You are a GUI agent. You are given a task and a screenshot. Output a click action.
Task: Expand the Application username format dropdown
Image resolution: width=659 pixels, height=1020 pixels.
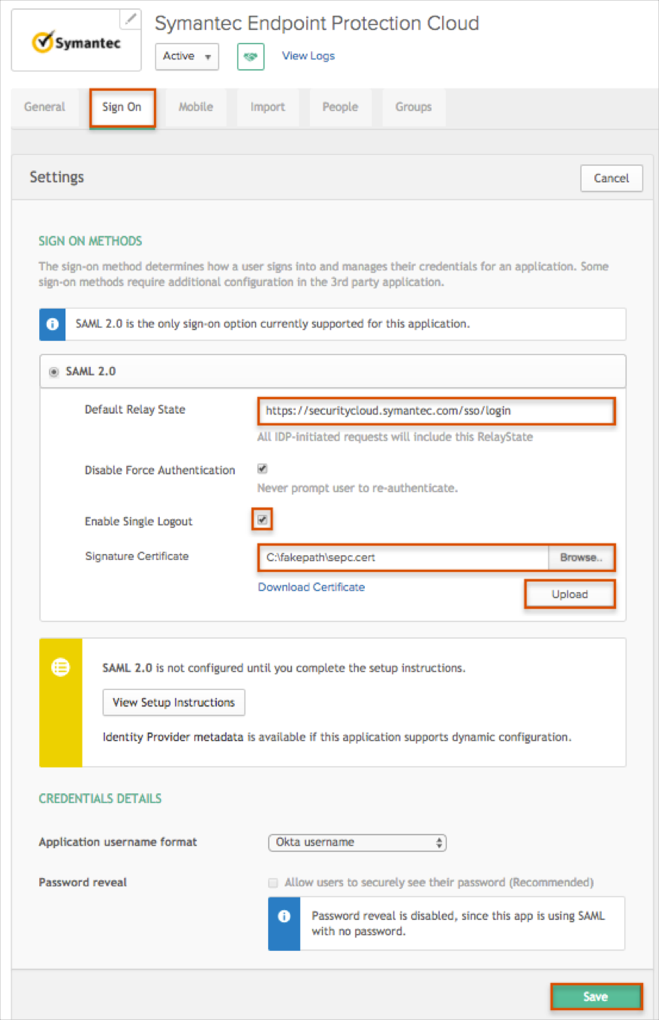click(x=357, y=842)
